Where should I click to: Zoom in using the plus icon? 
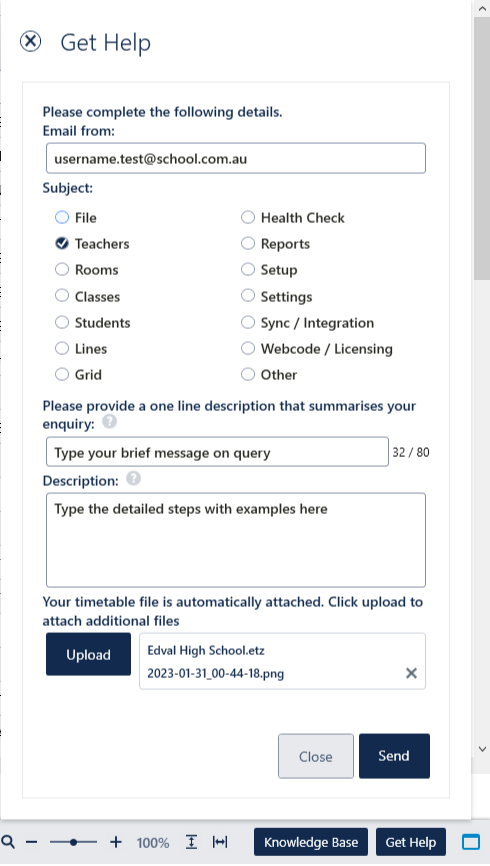[115, 842]
